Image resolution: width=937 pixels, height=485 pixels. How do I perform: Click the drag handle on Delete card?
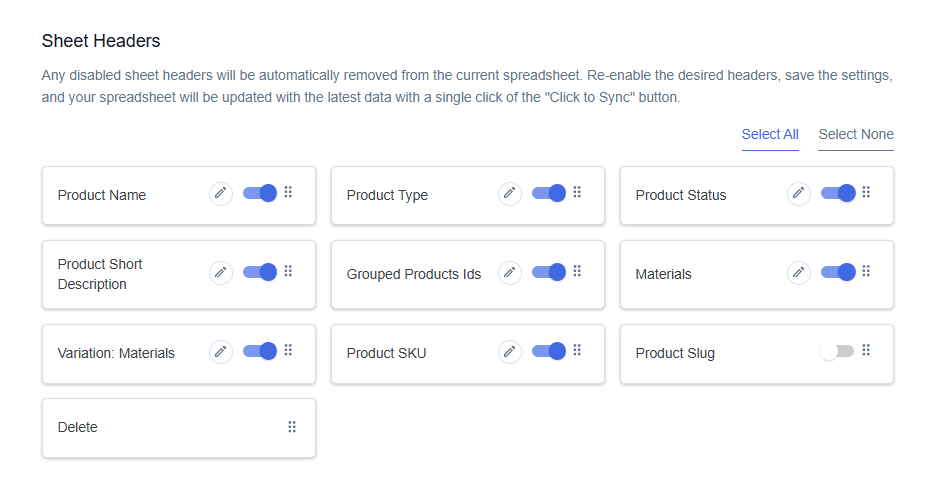click(x=292, y=426)
